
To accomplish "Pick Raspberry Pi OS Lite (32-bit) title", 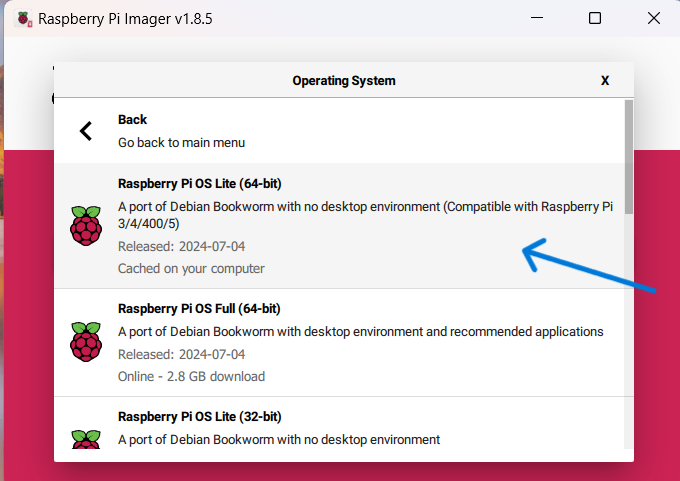I will pyautogui.click(x=199, y=416).
